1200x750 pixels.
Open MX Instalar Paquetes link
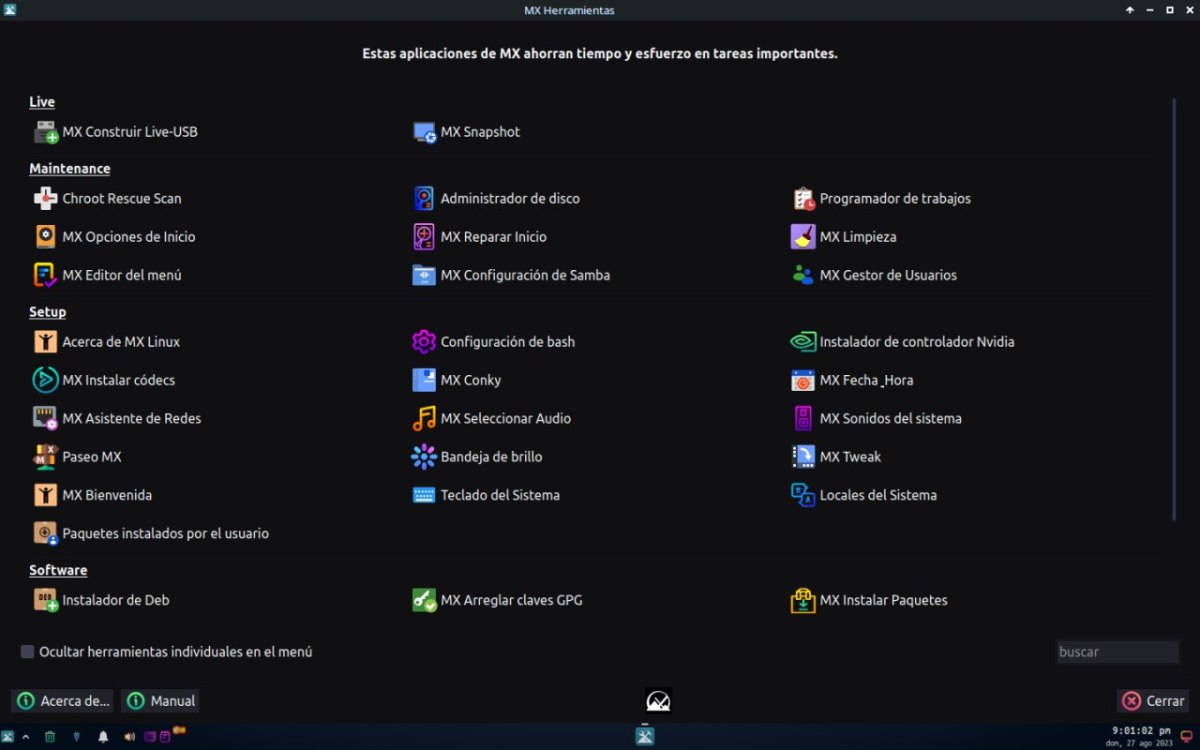coord(883,601)
